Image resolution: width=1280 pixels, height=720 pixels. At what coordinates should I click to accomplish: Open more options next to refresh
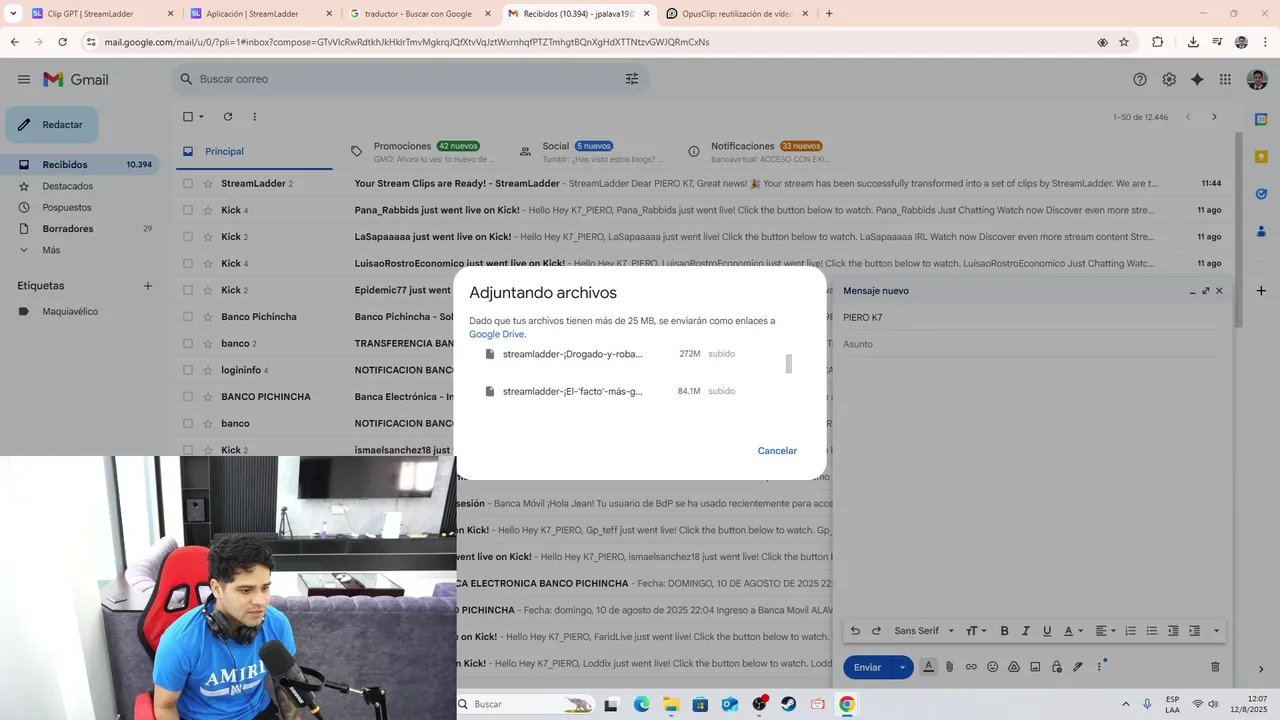click(x=254, y=117)
